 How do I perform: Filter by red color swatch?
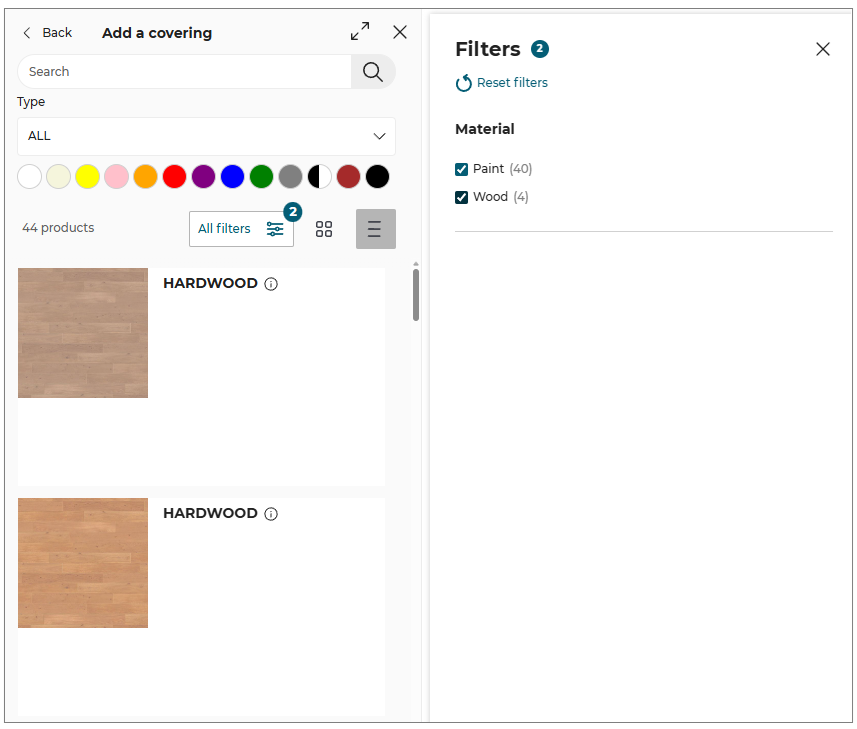pyautogui.click(x=174, y=177)
